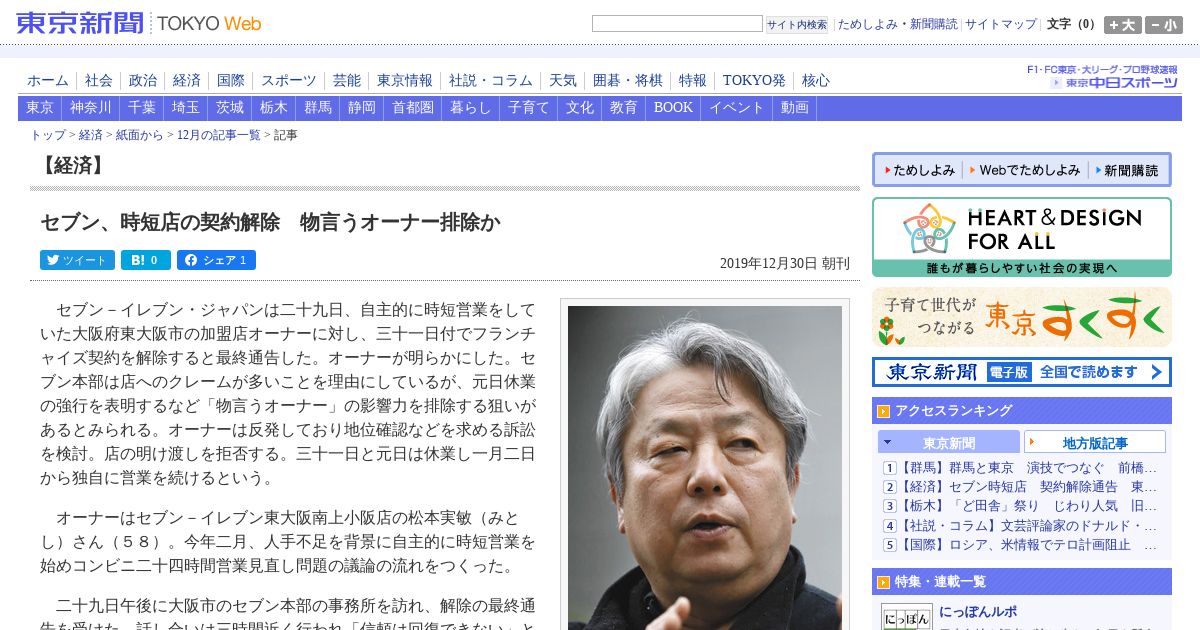Click the article portrait photo

705,468
